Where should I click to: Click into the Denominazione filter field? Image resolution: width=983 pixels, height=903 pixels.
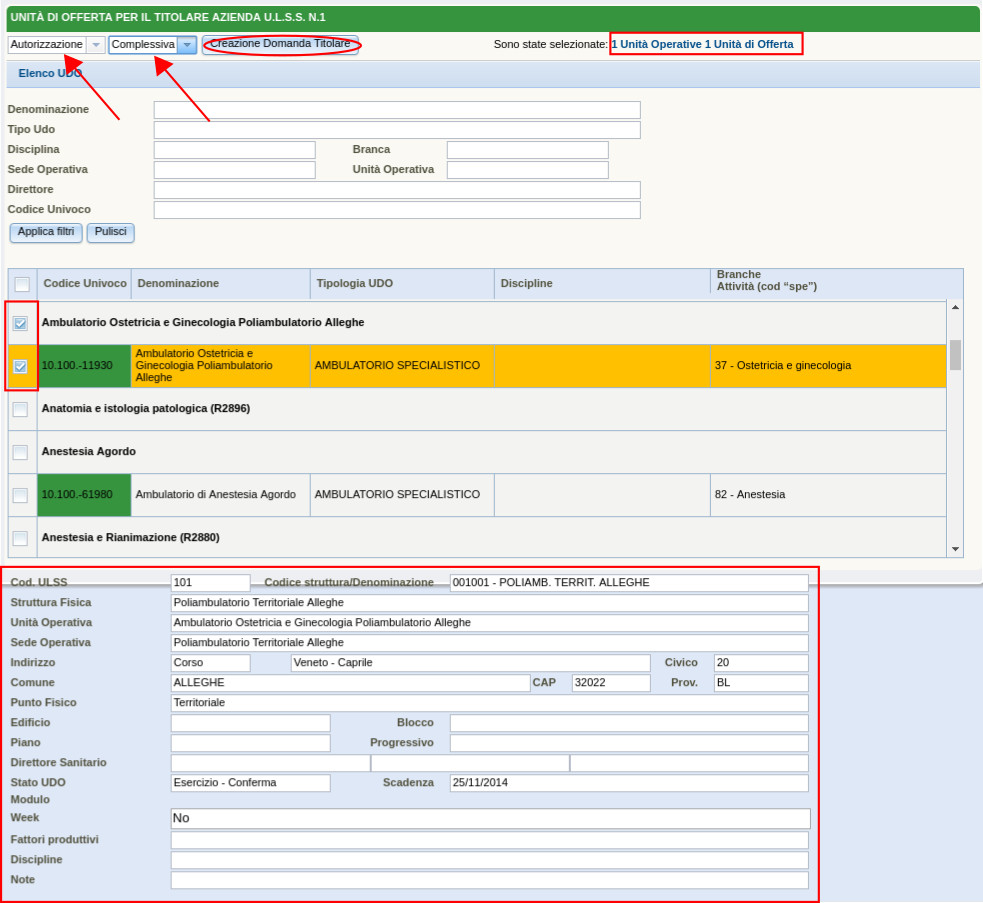(x=396, y=110)
